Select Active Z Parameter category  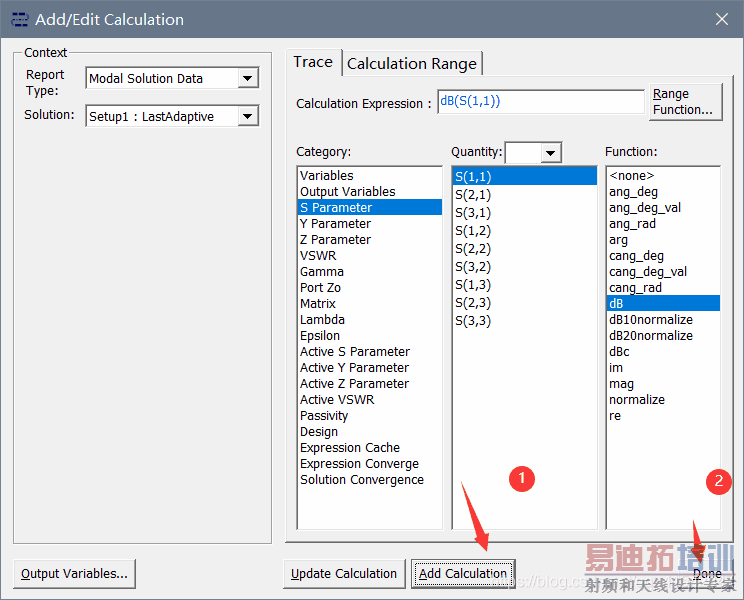pyautogui.click(x=370, y=384)
